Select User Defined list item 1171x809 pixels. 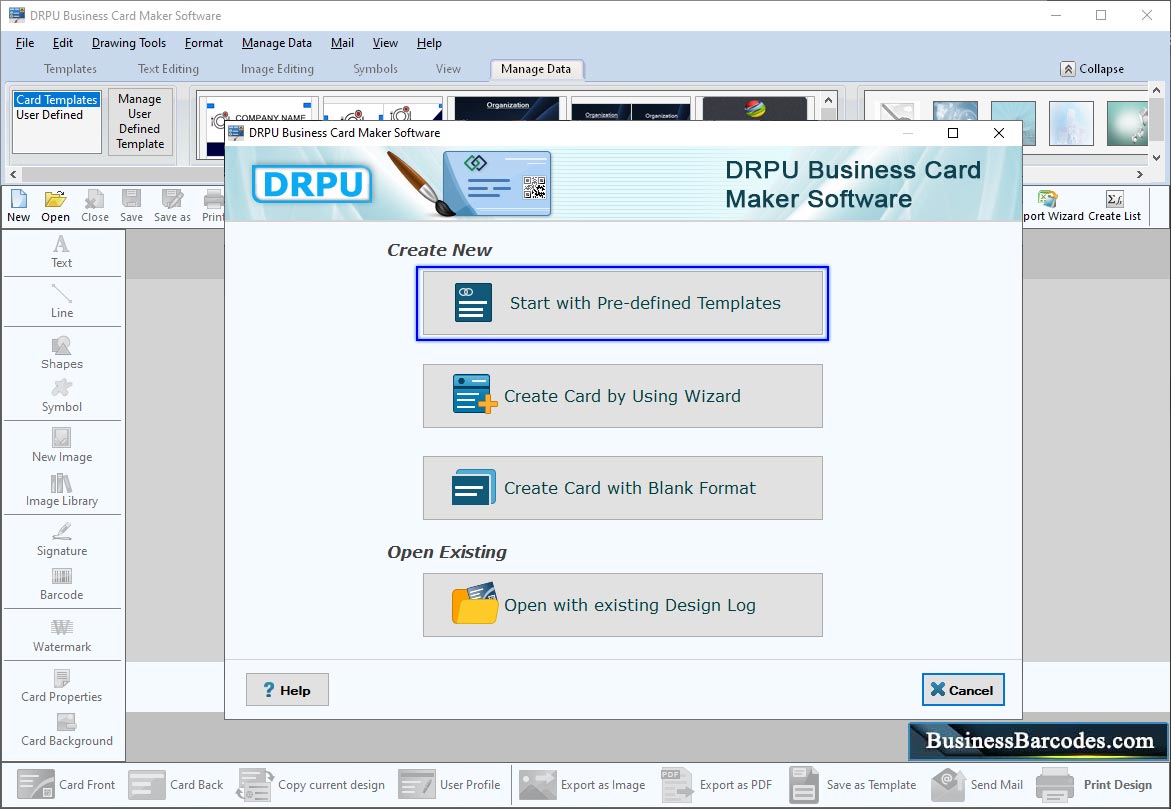point(49,115)
